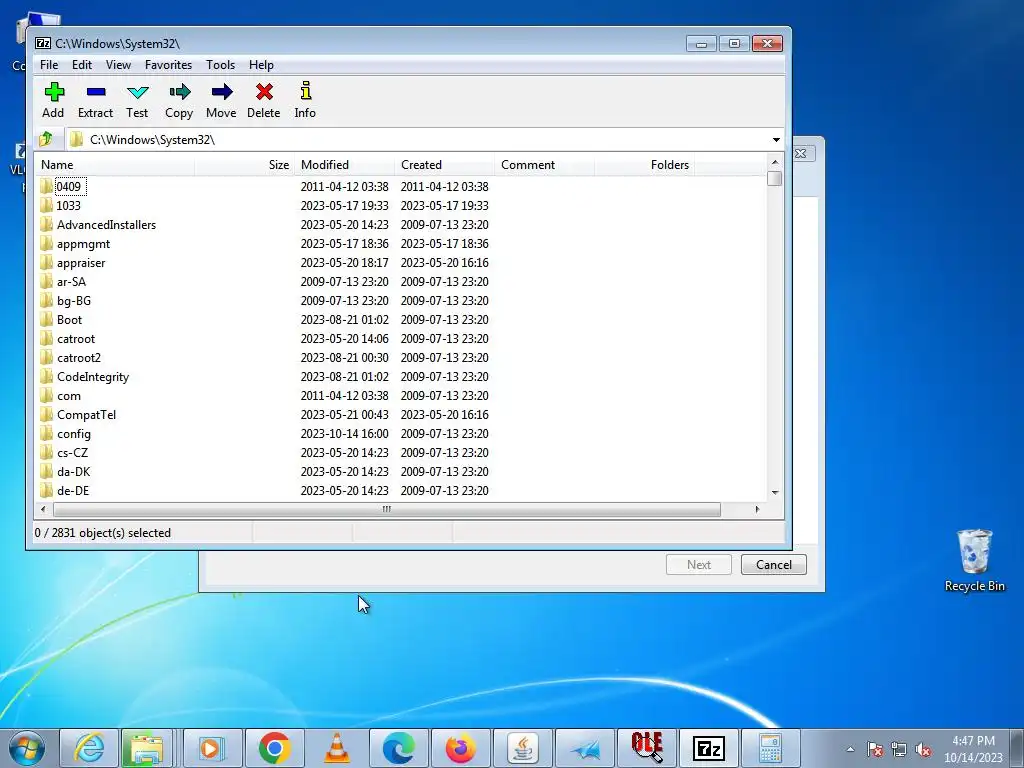Click Next in the background dialog
This screenshot has width=1024, height=768.
(x=699, y=565)
